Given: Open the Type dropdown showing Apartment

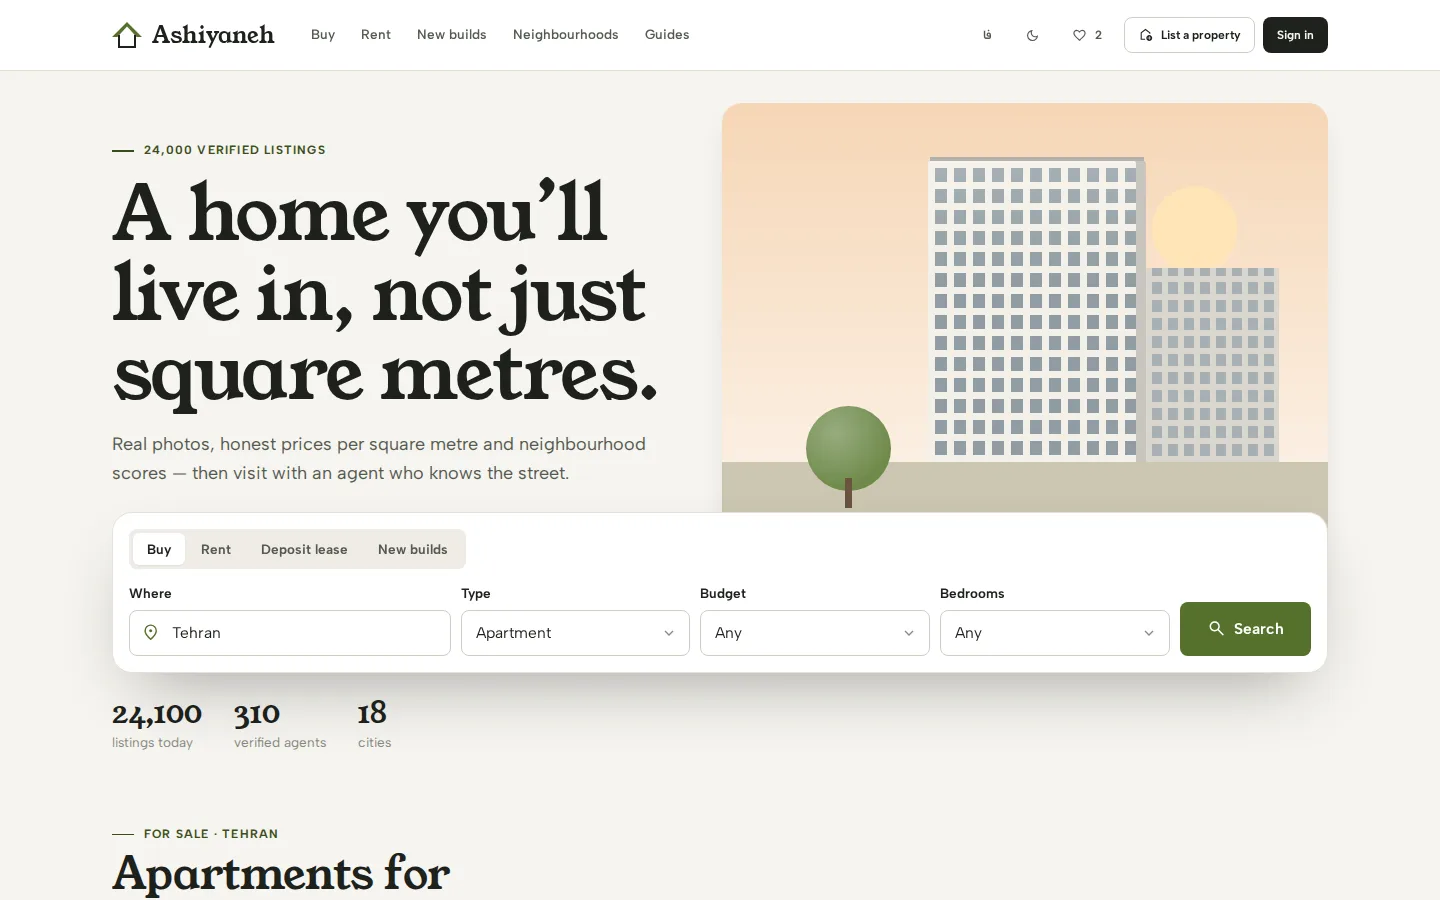Looking at the screenshot, I should 575,633.
